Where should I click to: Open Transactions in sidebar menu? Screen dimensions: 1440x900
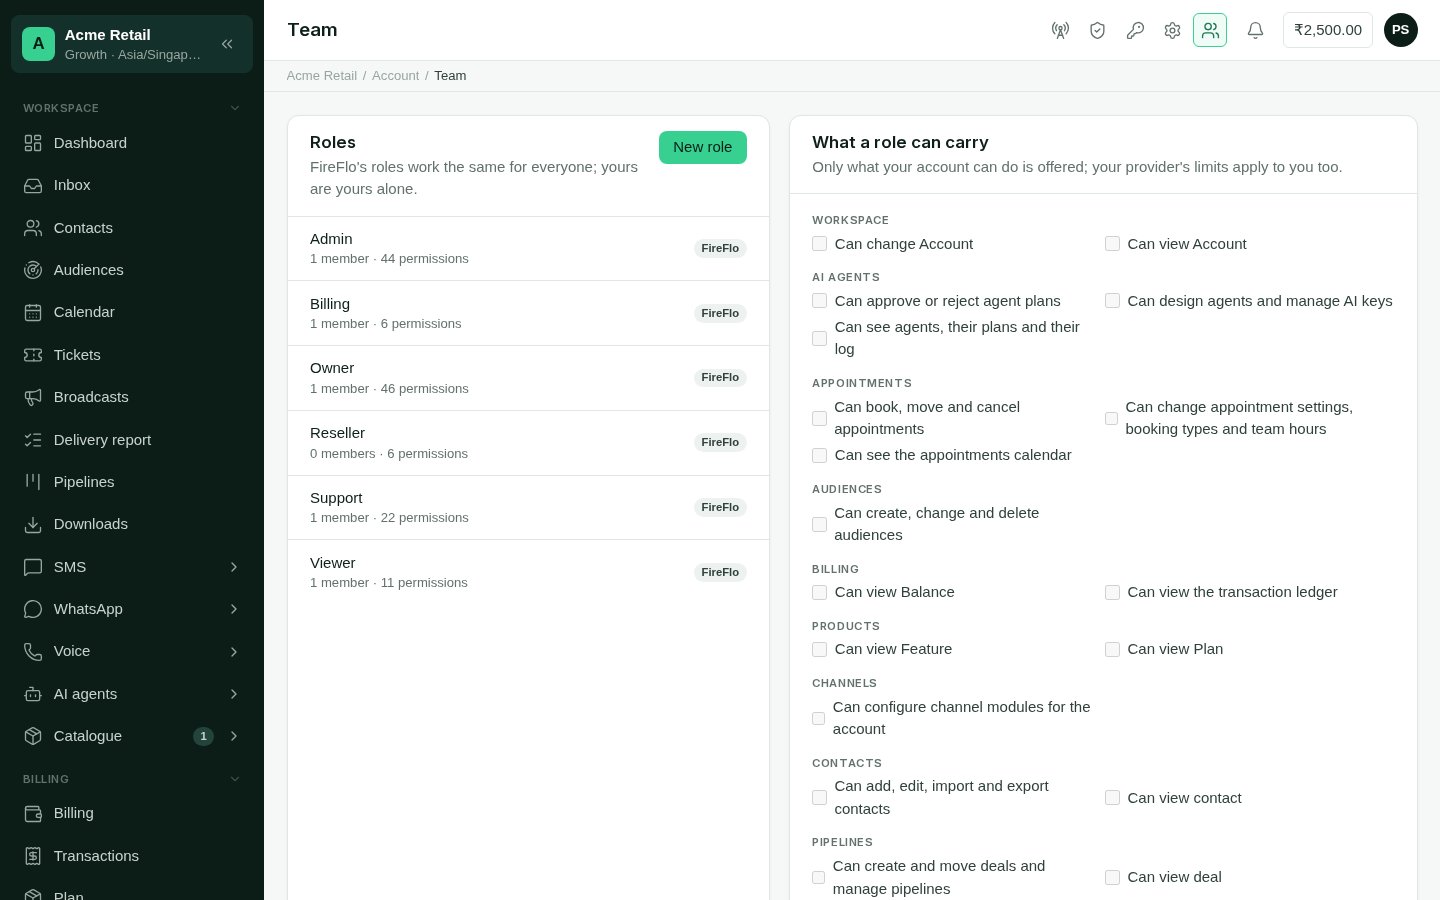tap(132, 856)
